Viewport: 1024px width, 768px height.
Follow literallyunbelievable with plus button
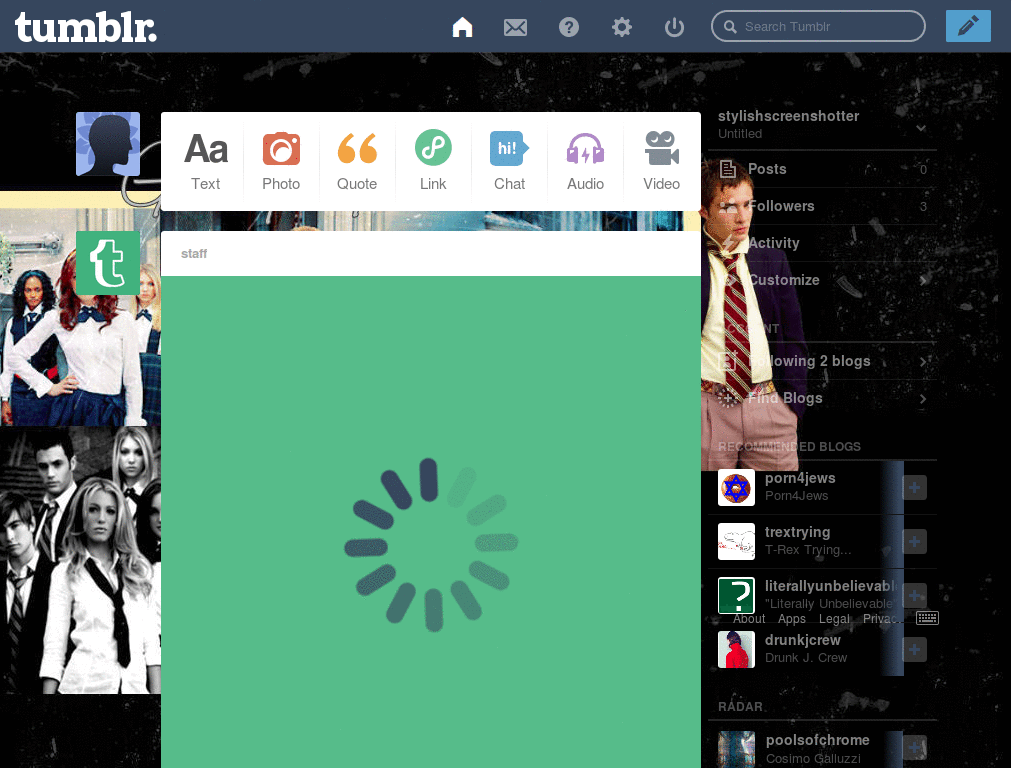(914, 595)
